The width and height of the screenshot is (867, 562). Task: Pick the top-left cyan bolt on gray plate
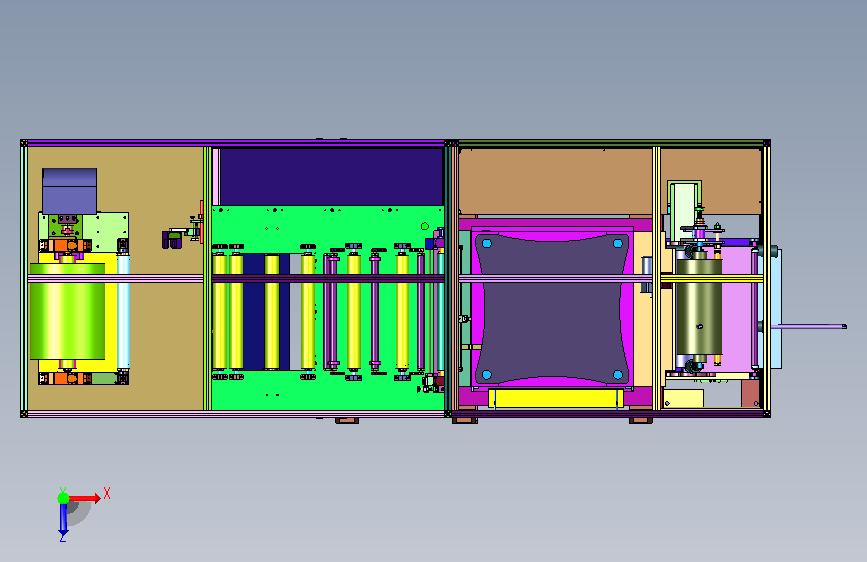click(487, 243)
